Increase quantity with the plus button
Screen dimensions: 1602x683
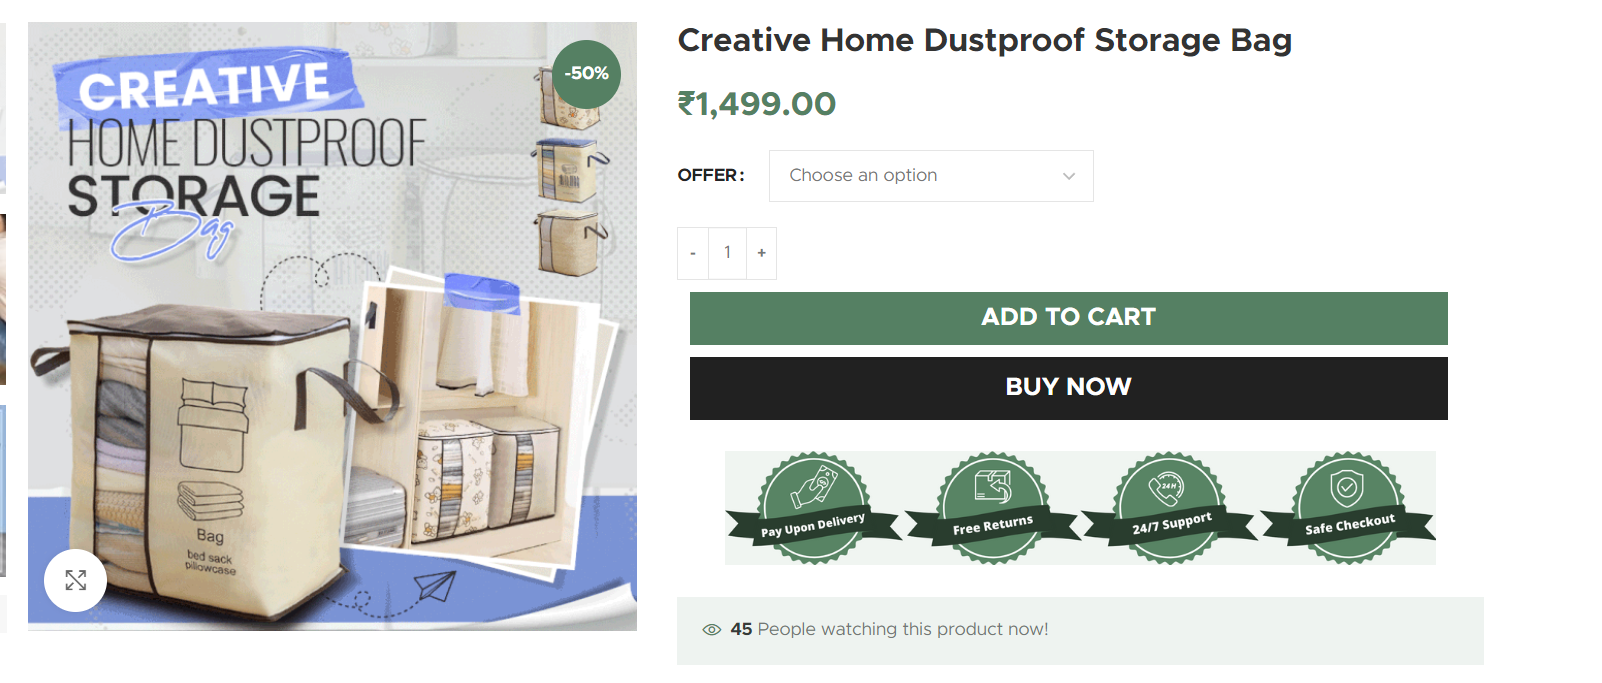point(761,253)
